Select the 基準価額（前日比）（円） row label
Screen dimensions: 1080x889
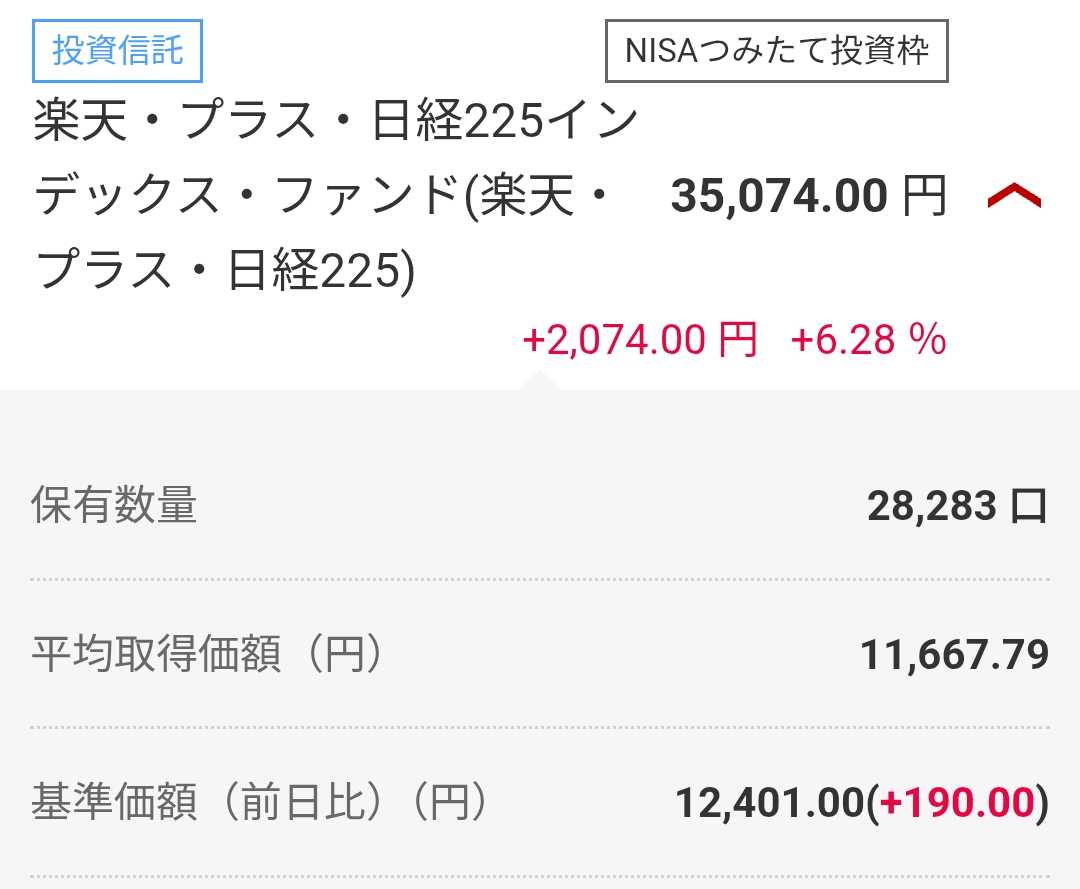point(260,802)
